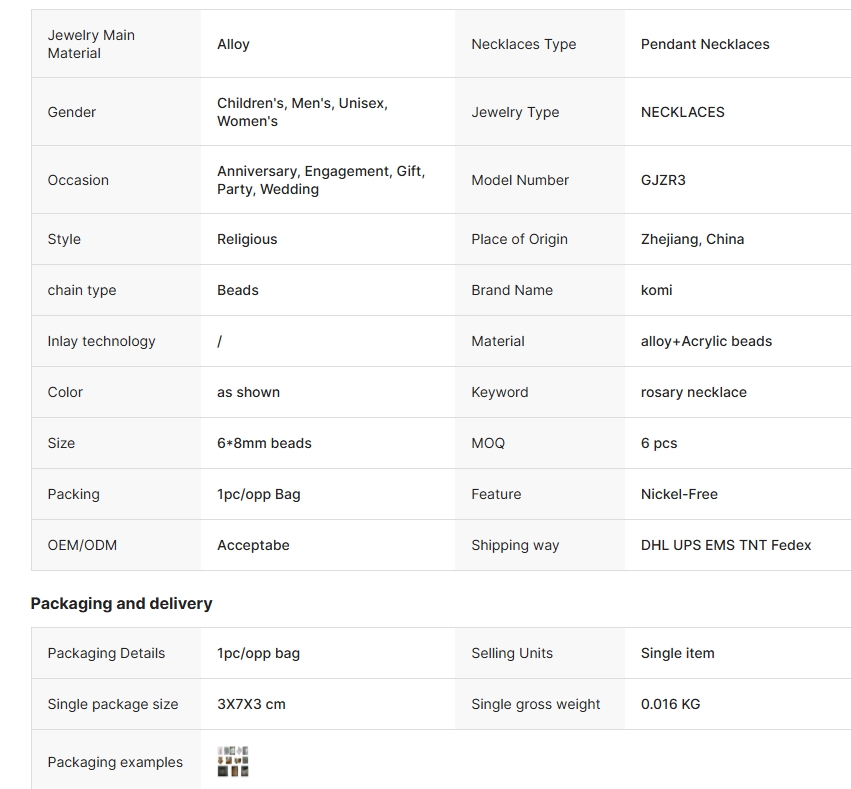Viewport: 851px width, 789px height.
Task: Open the Packaging examples thumbnail image
Action: pos(233,761)
